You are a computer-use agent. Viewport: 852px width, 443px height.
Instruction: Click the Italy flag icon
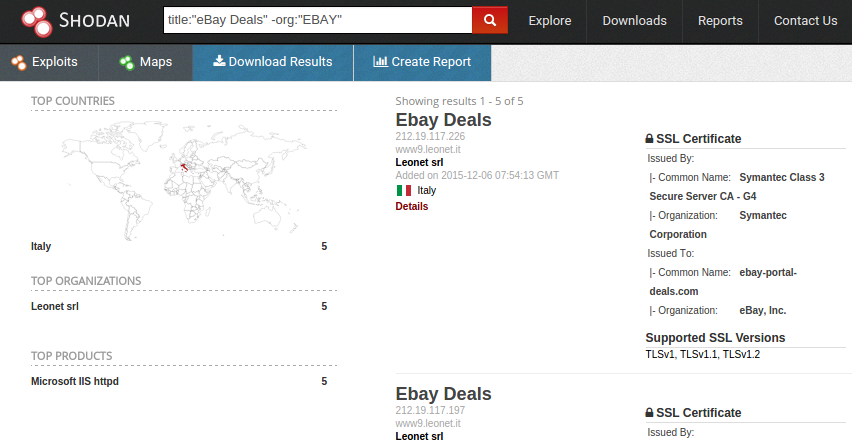pyautogui.click(x=404, y=190)
